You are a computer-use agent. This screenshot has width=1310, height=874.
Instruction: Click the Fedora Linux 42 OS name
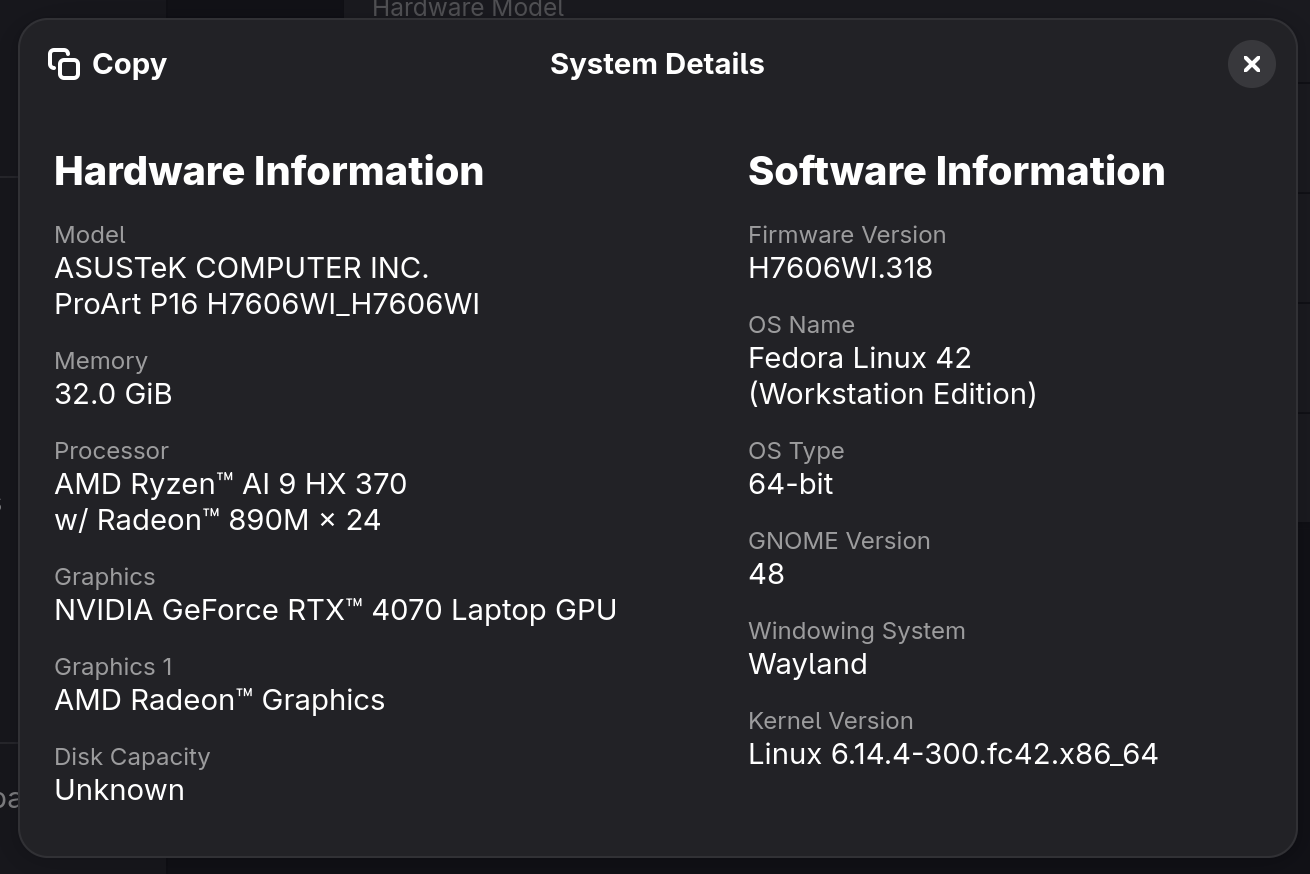point(859,358)
